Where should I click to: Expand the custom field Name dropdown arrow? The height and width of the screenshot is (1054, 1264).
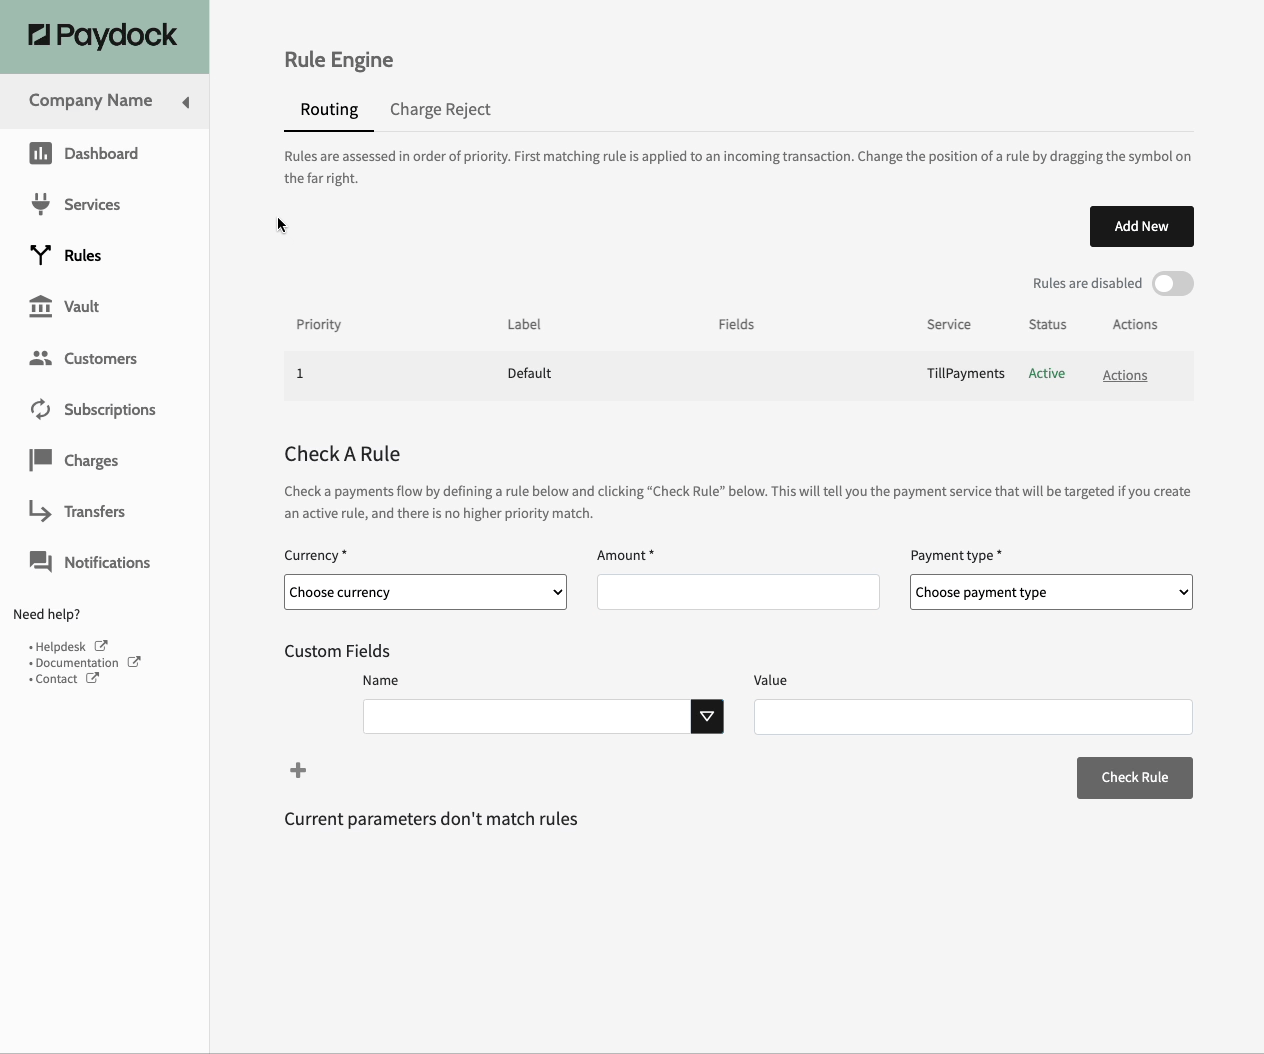[x=707, y=716]
